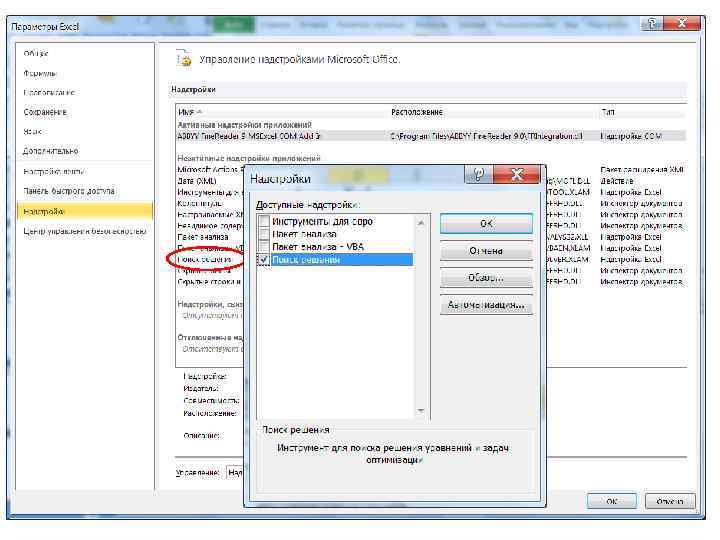Click the Надстройка COM type cell
The height and width of the screenshot is (540, 720).
pyautogui.click(x=631, y=136)
